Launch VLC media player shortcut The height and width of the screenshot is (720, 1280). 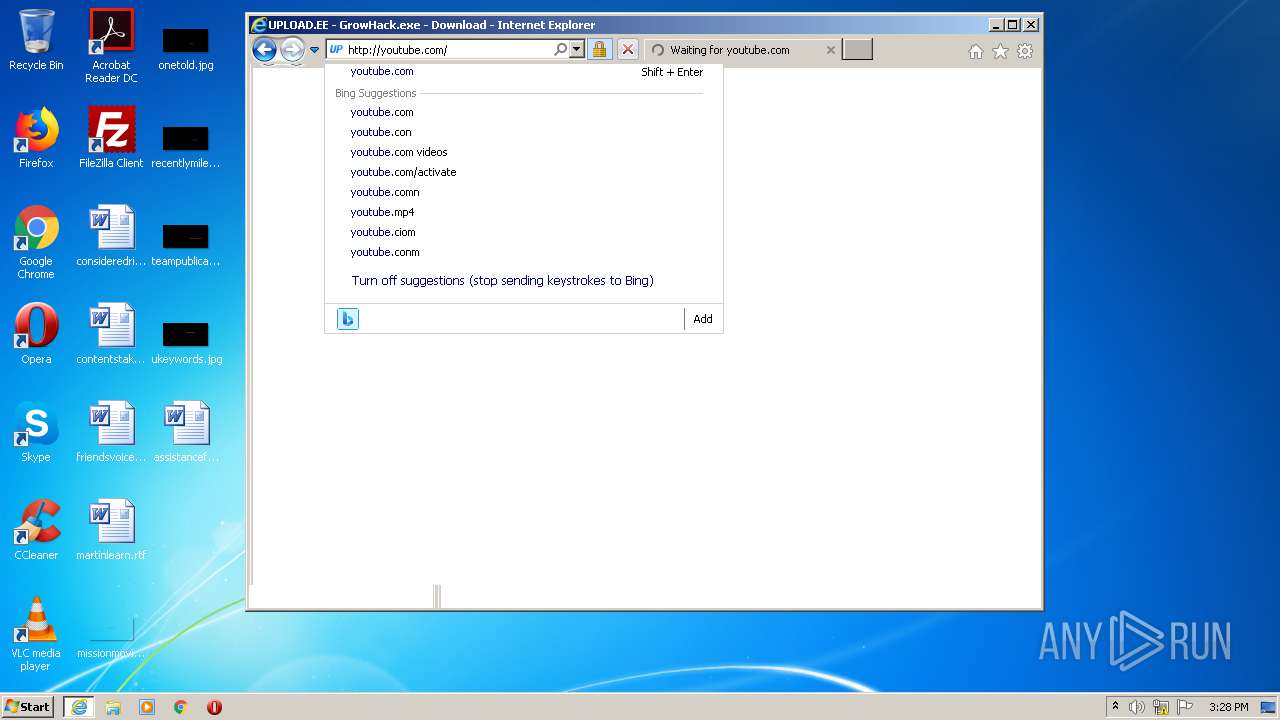click(36, 634)
